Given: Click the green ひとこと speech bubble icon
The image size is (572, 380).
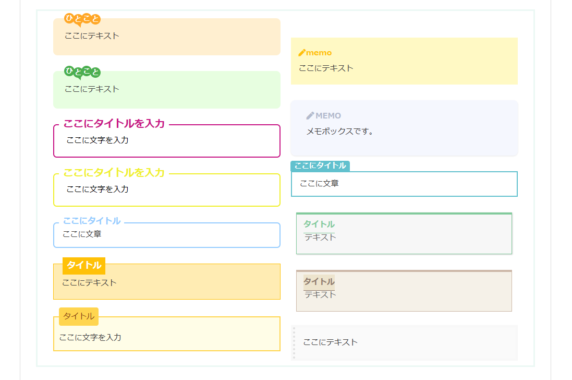Looking at the screenshot, I should click(82, 72).
